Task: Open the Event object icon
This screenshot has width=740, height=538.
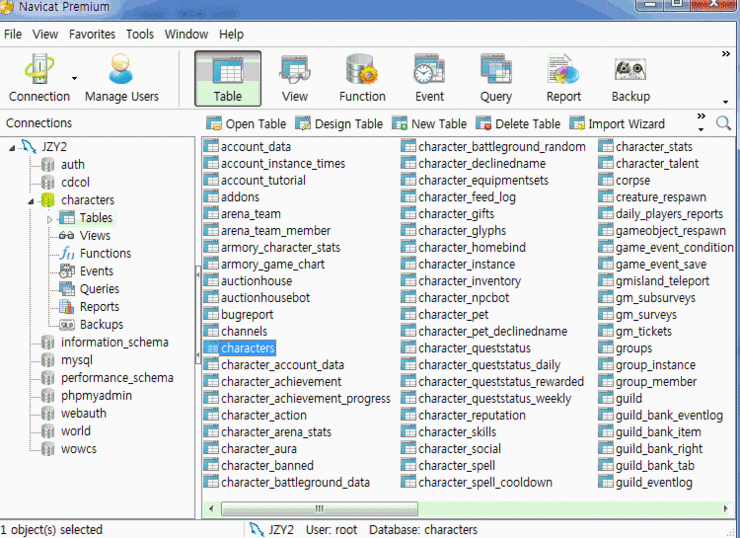Action: [x=429, y=78]
